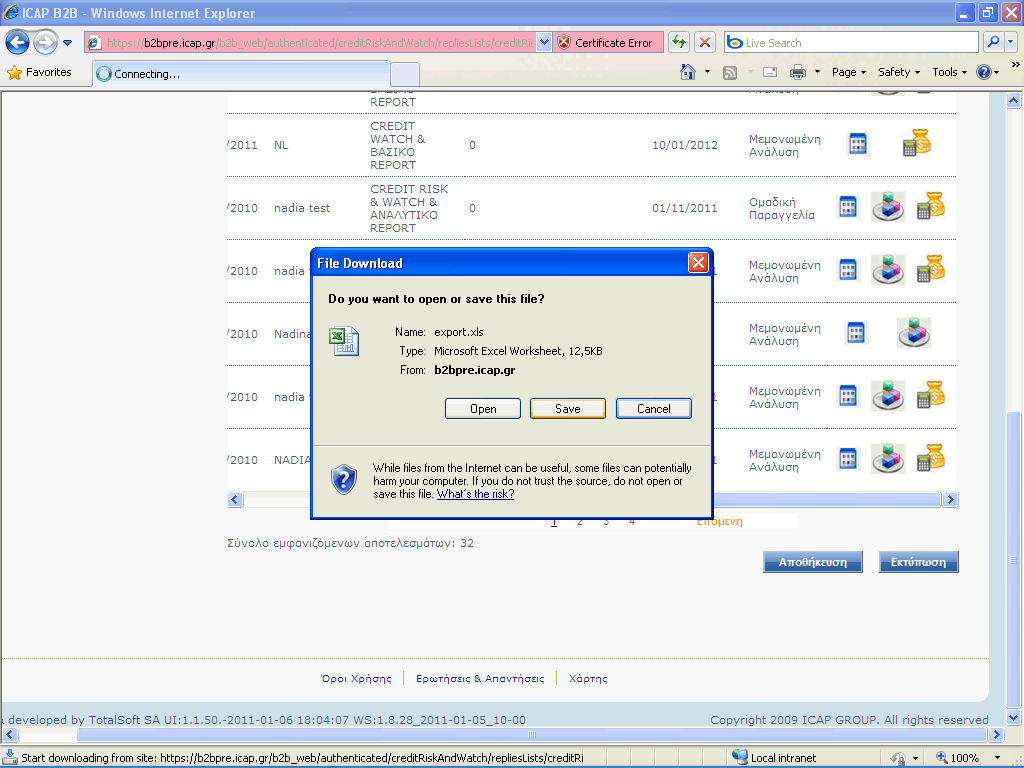Click the page vertical scrollbar up arrow
The height and width of the screenshot is (768, 1024).
tap(1014, 101)
